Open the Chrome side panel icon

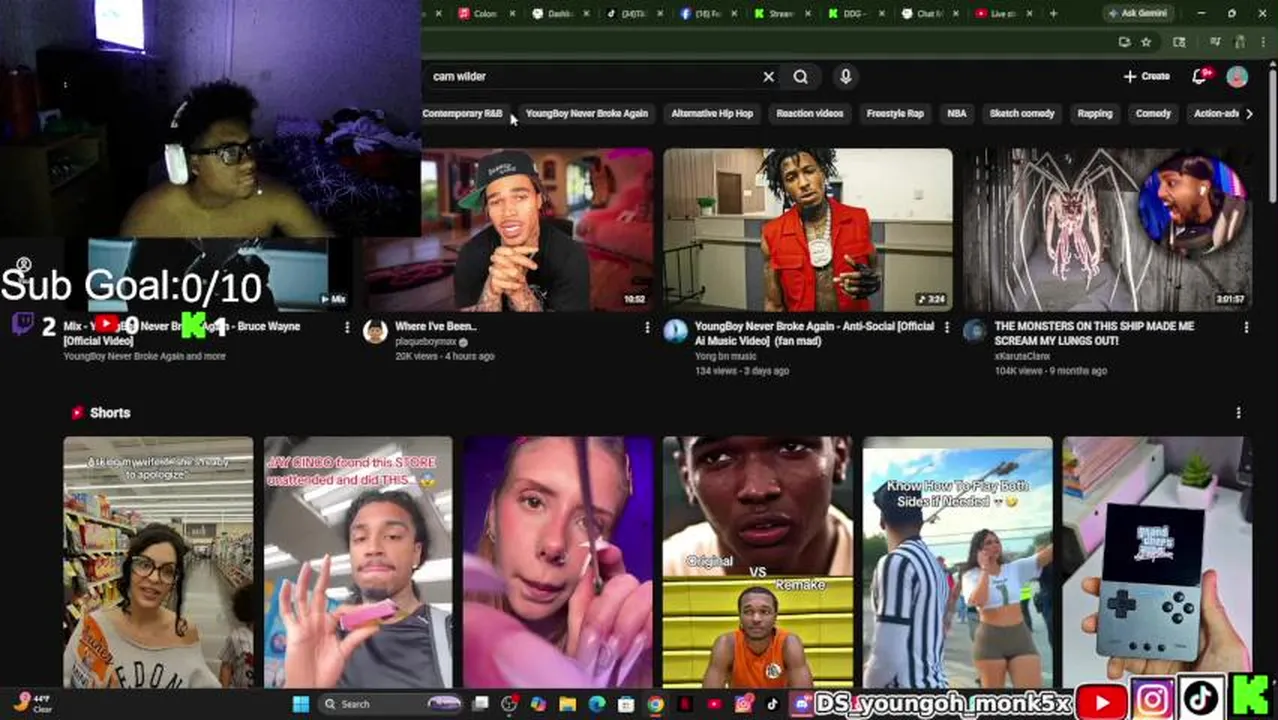click(1179, 42)
